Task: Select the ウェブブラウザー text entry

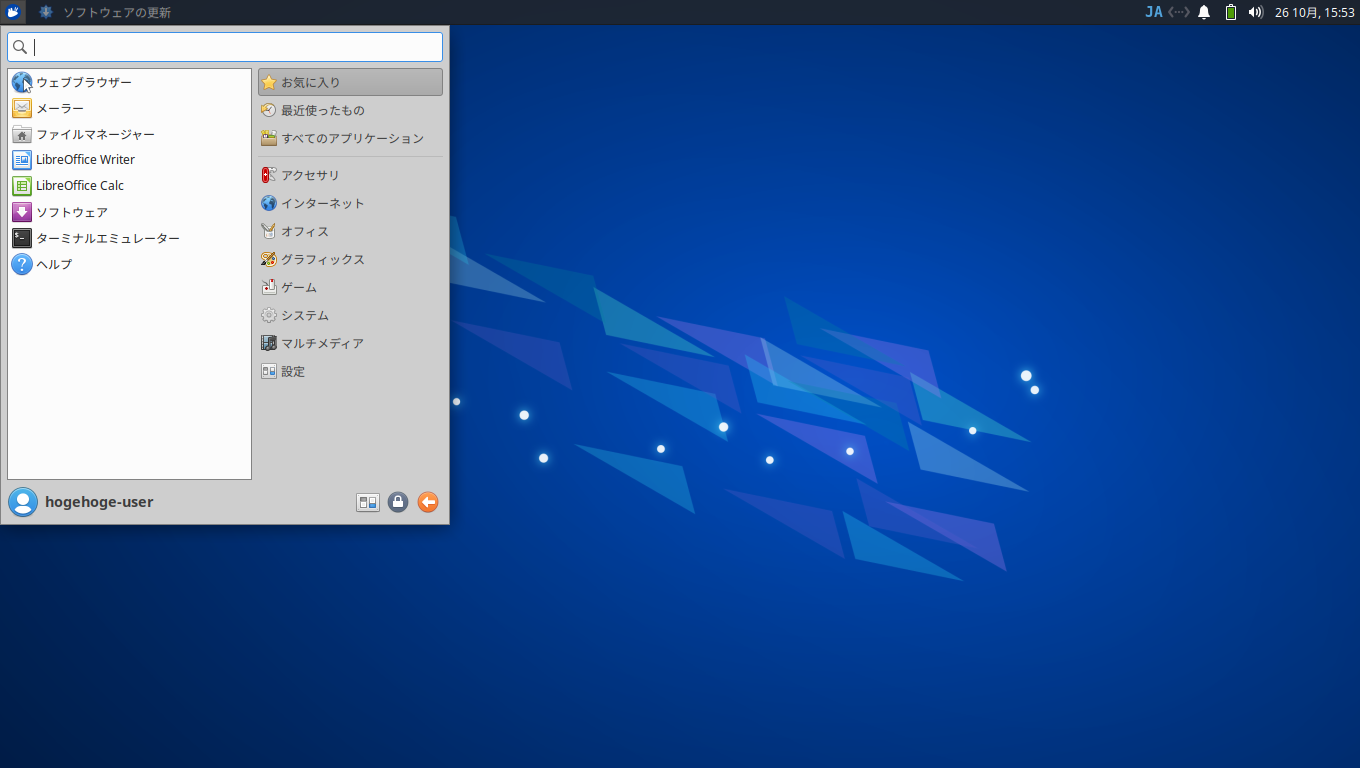Action: click(84, 82)
